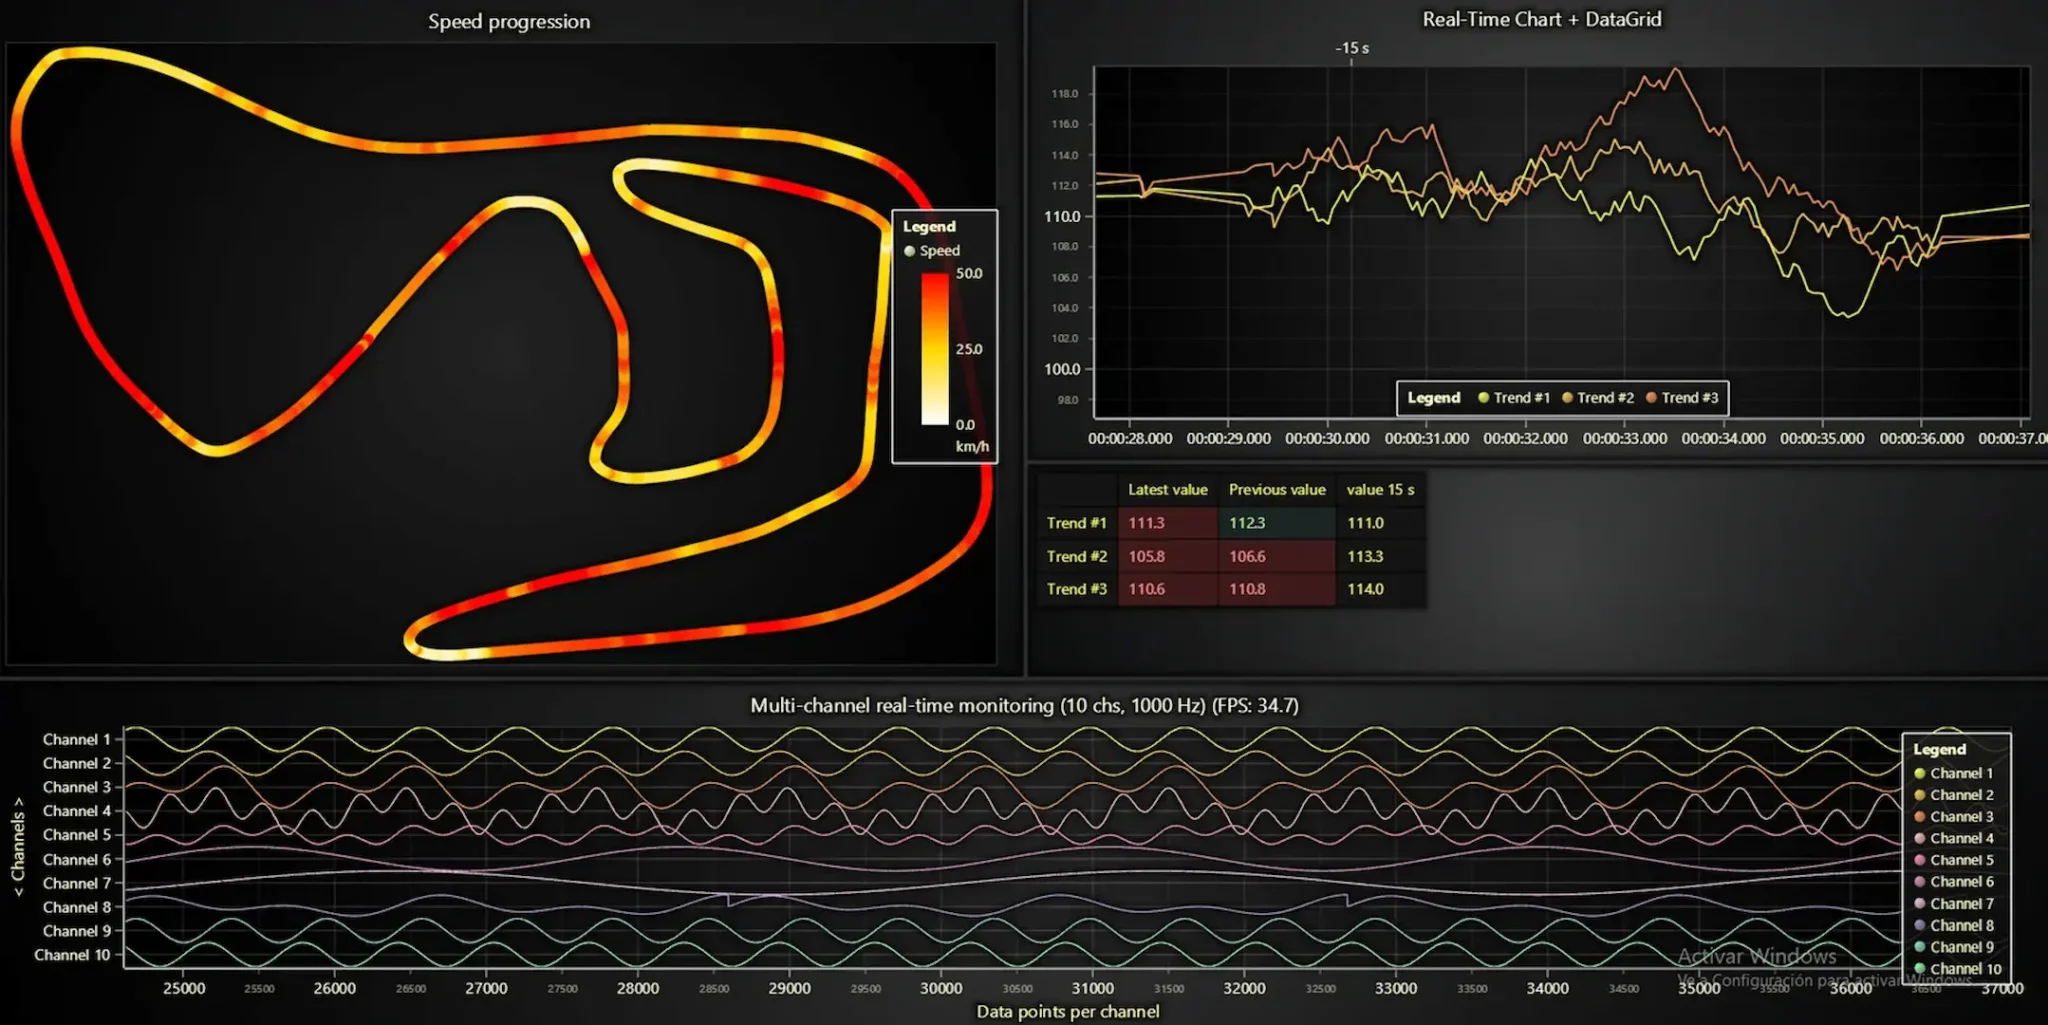Click the 00:00:36.000 time axis tick
Screen dimensions: 2048x1025
tap(1921, 439)
